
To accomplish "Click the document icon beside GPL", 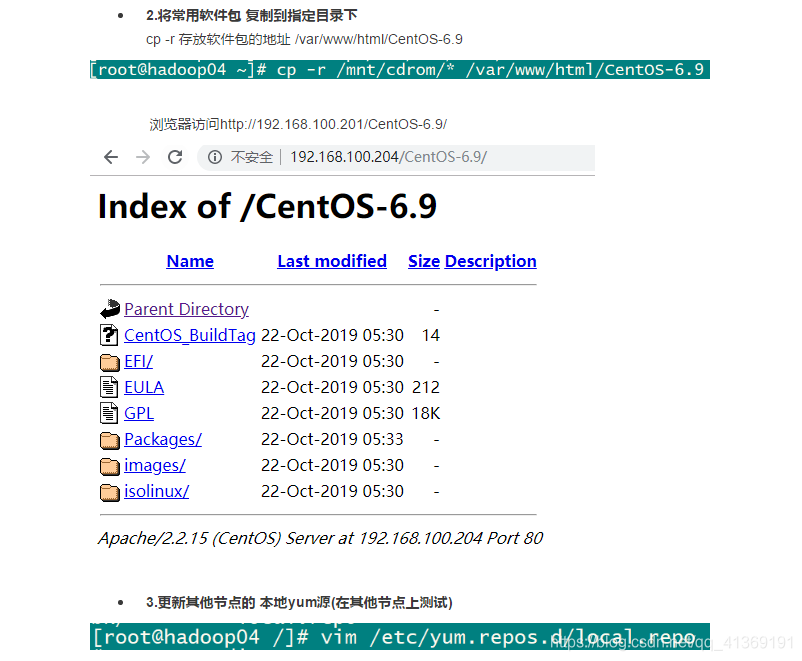I will click(x=109, y=413).
